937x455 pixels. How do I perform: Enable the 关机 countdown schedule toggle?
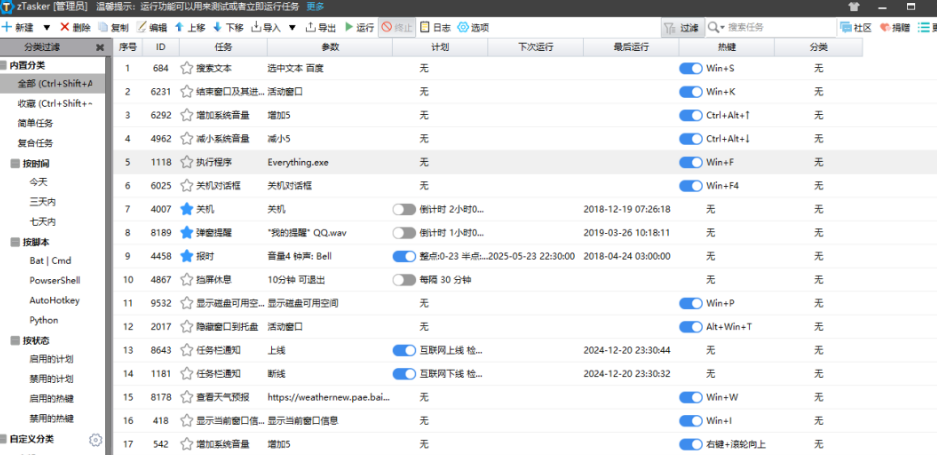404,209
